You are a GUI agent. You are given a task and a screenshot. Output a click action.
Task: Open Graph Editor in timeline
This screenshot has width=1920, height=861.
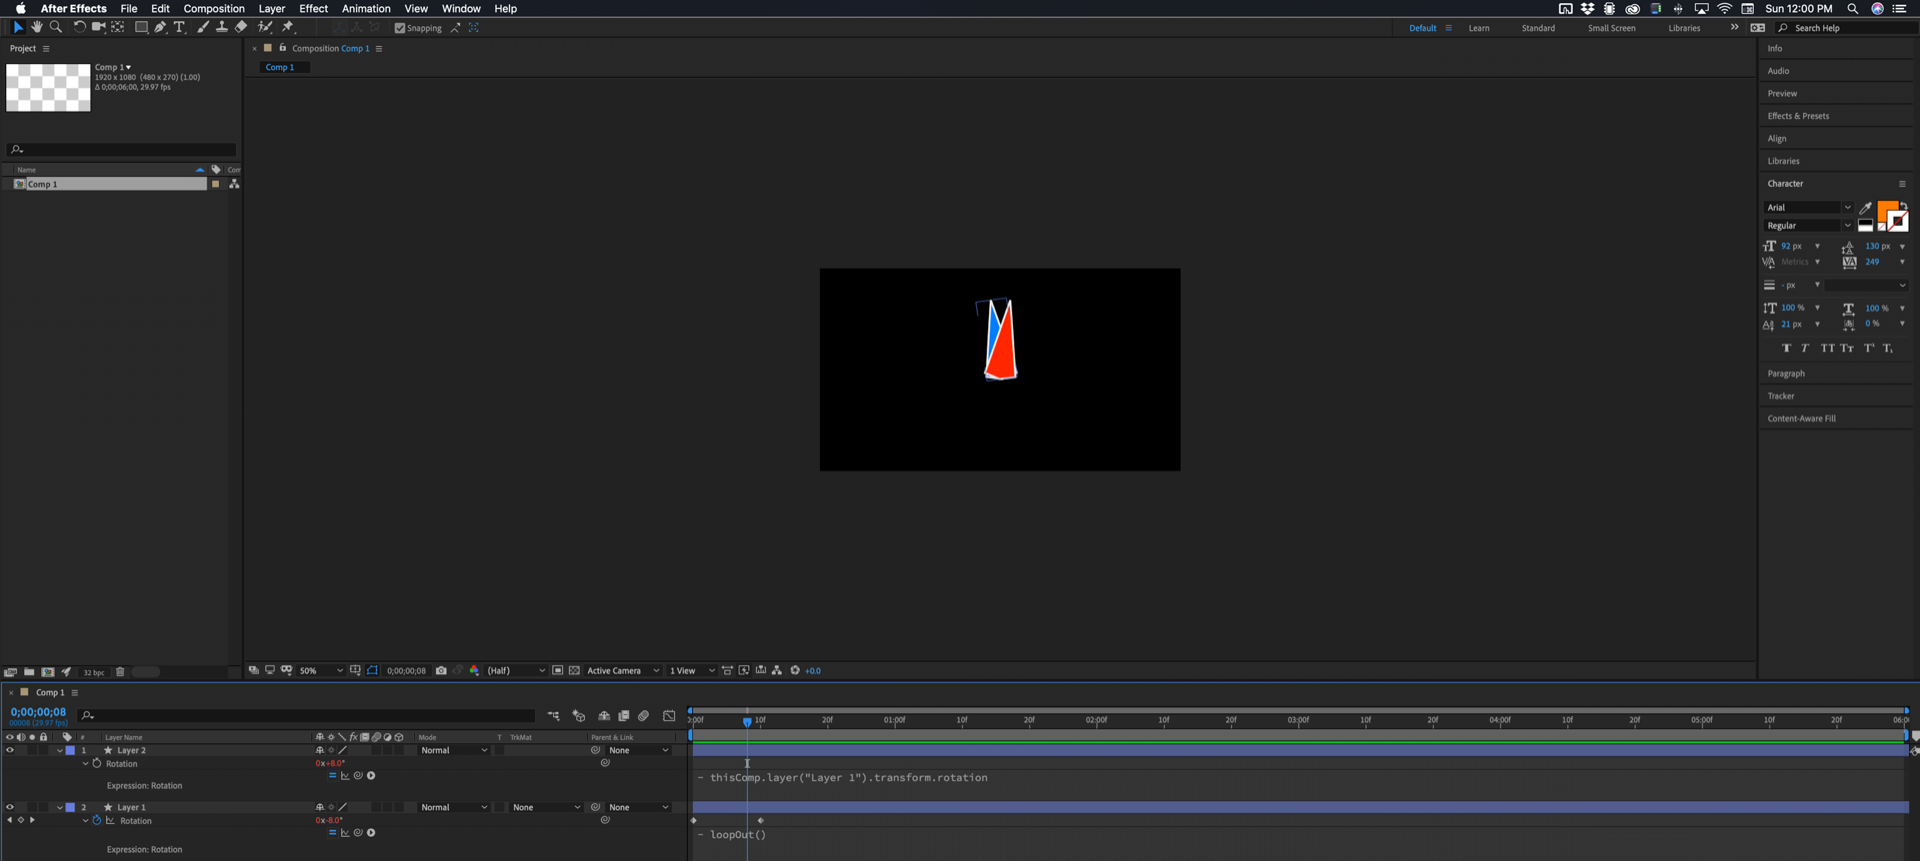tap(669, 716)
